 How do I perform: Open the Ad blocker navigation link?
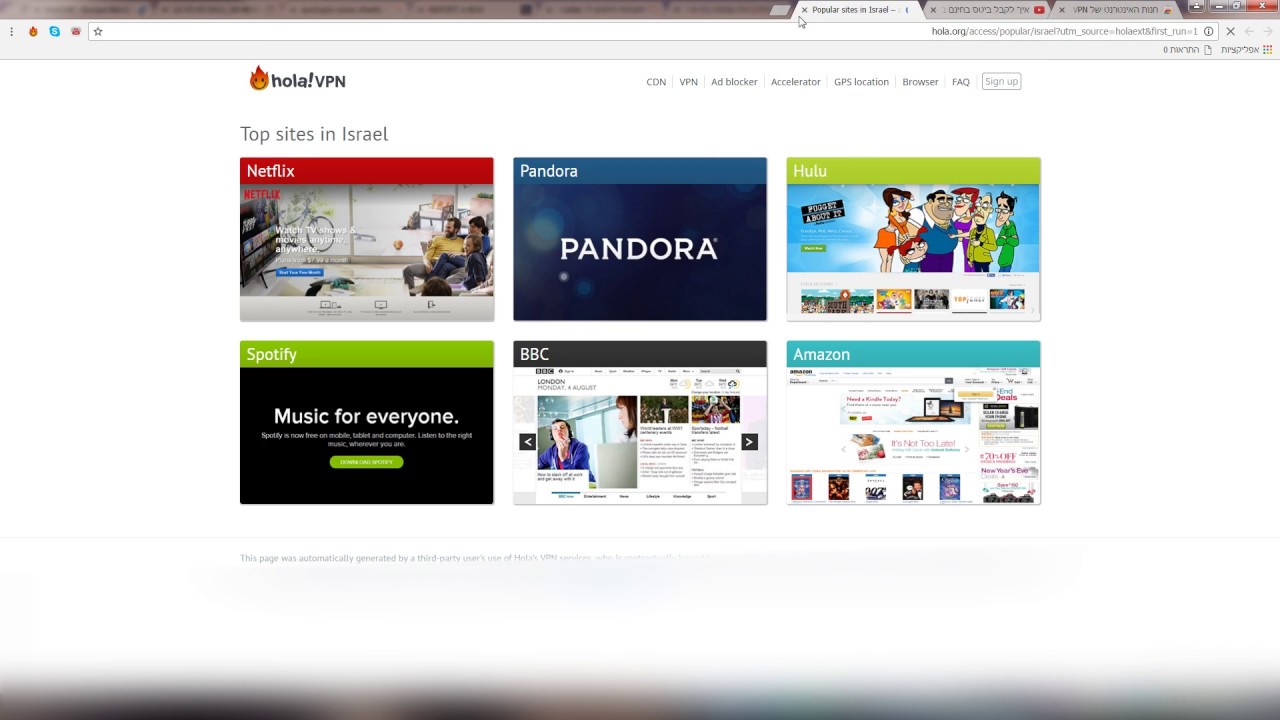(734, 82)
